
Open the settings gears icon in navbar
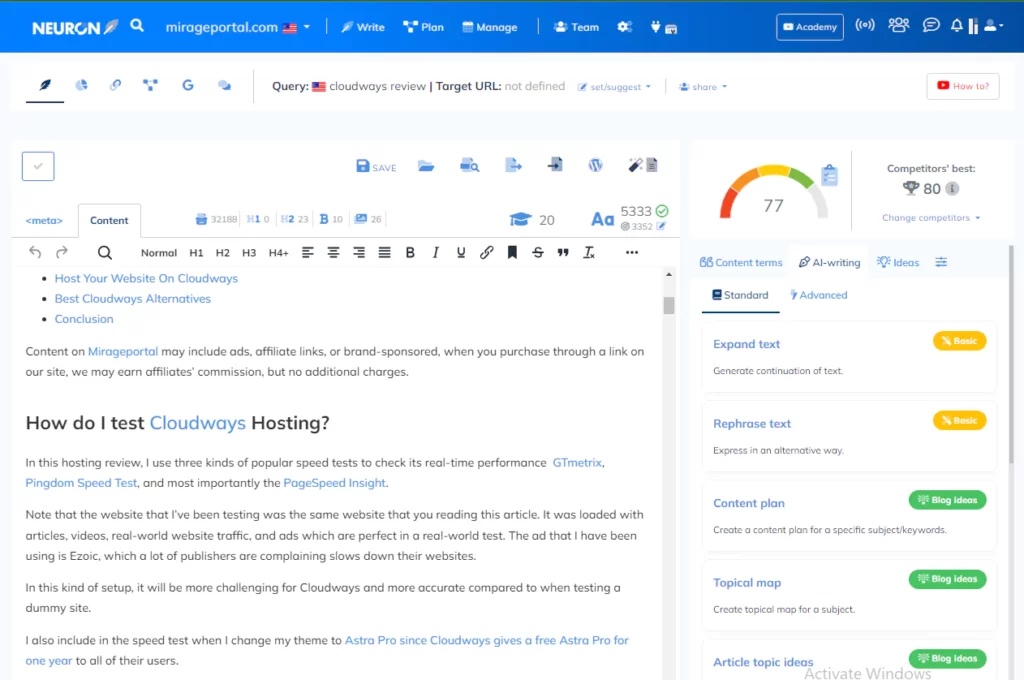click(624, 27)
